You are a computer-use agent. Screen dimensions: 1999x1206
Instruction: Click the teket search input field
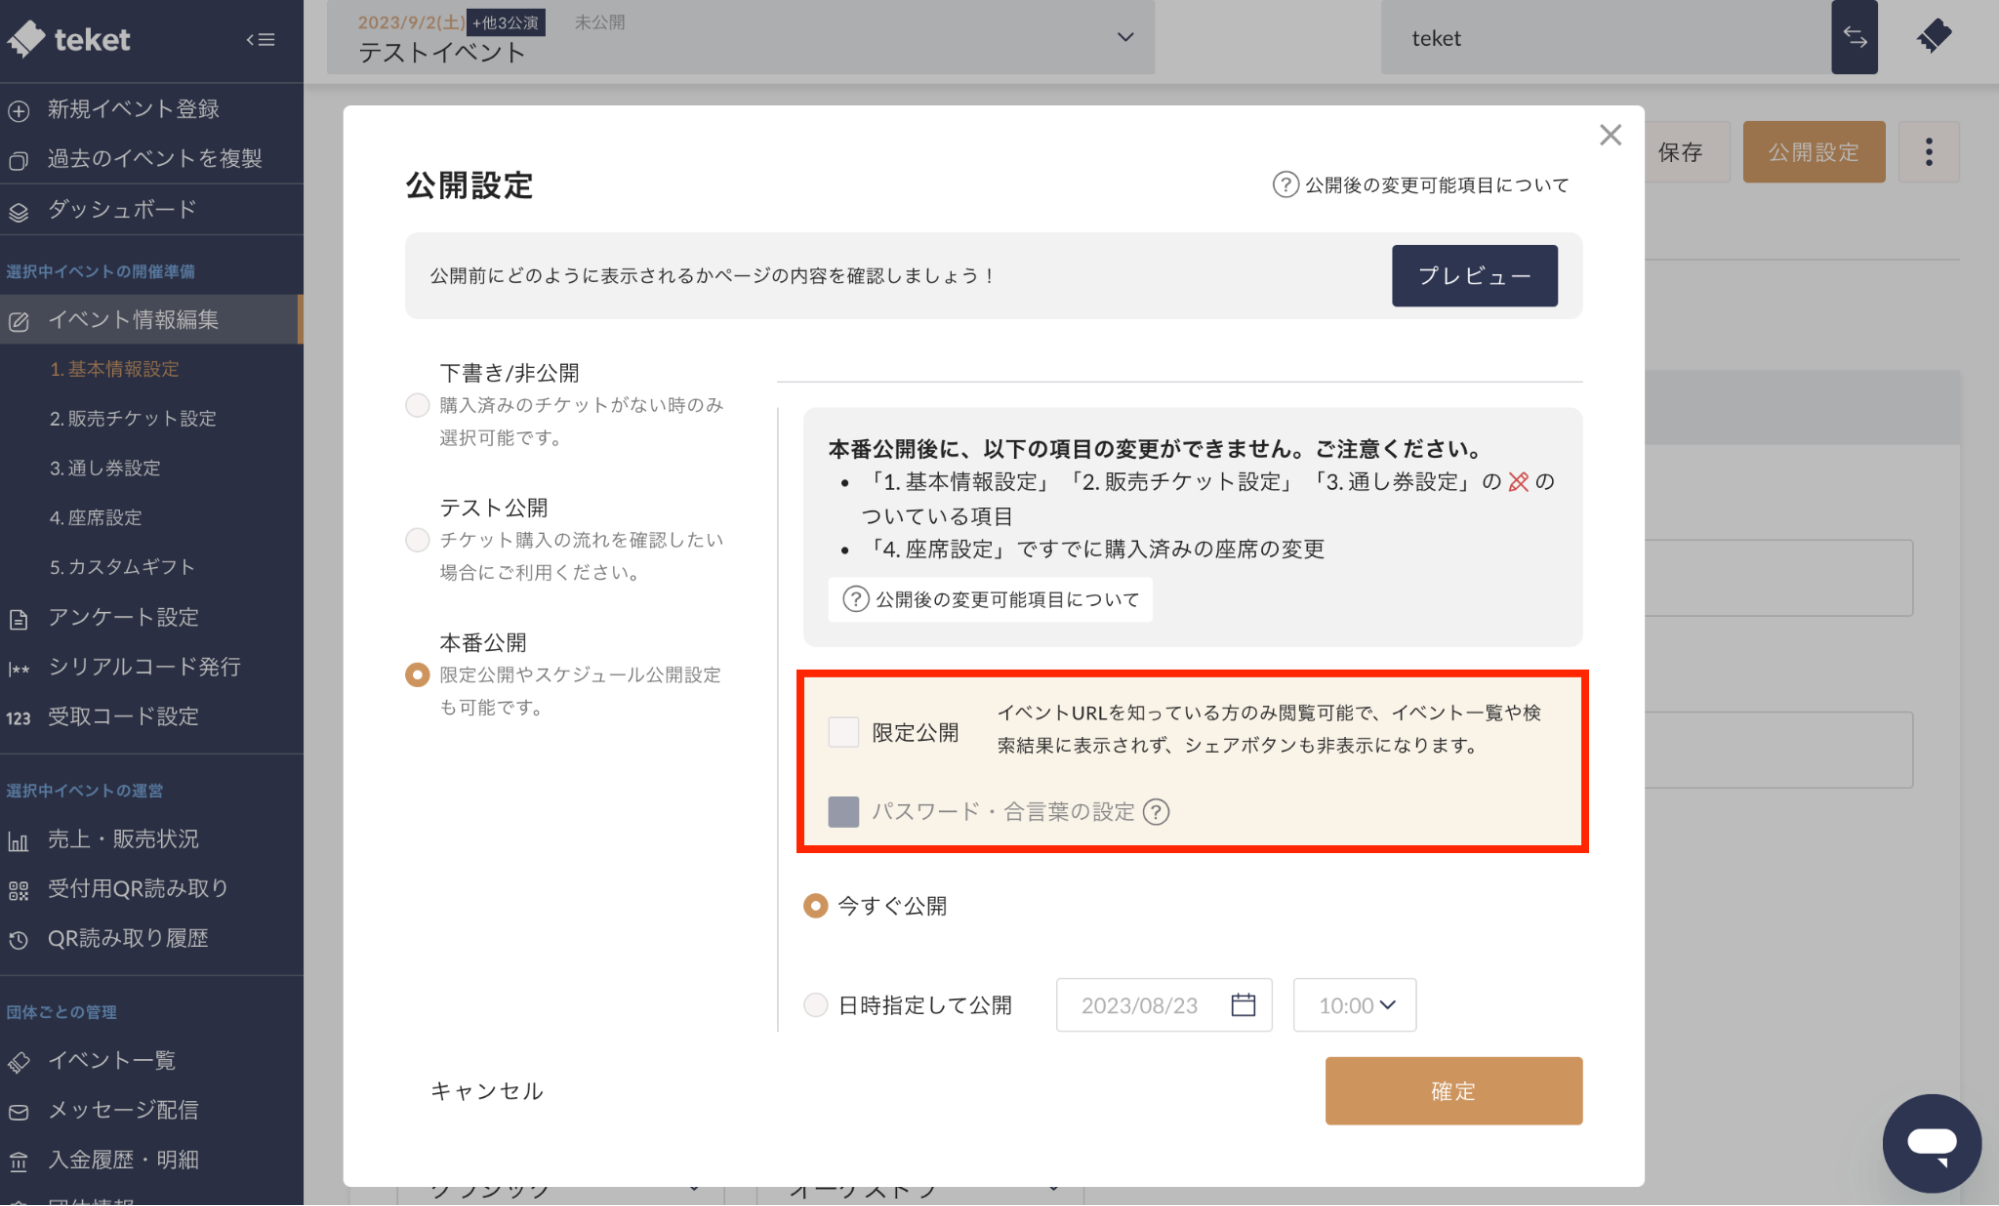(x=1600, y=38)
